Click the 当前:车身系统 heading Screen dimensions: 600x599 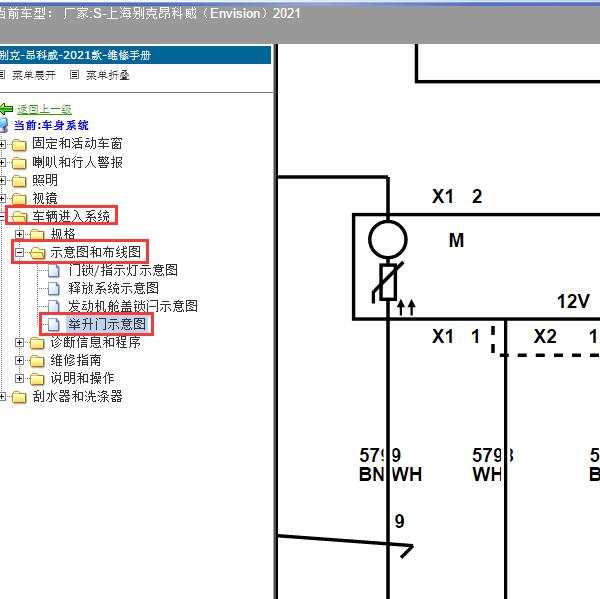[51, 125]
